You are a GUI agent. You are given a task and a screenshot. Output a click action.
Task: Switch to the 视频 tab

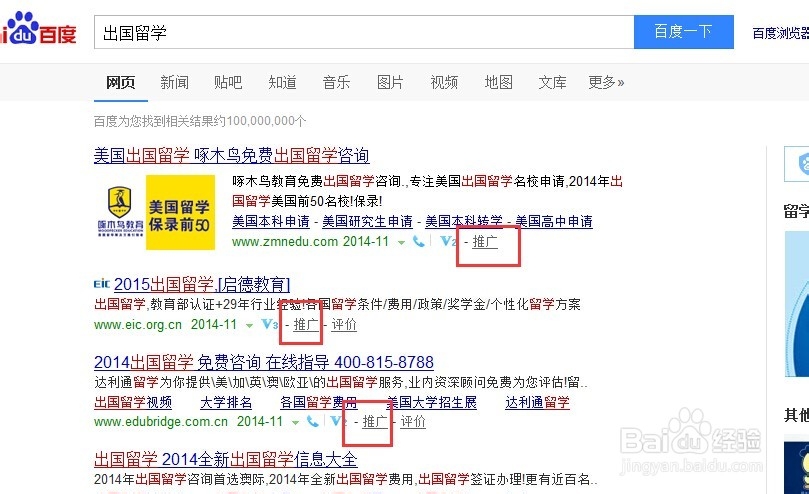click(444, 82)
